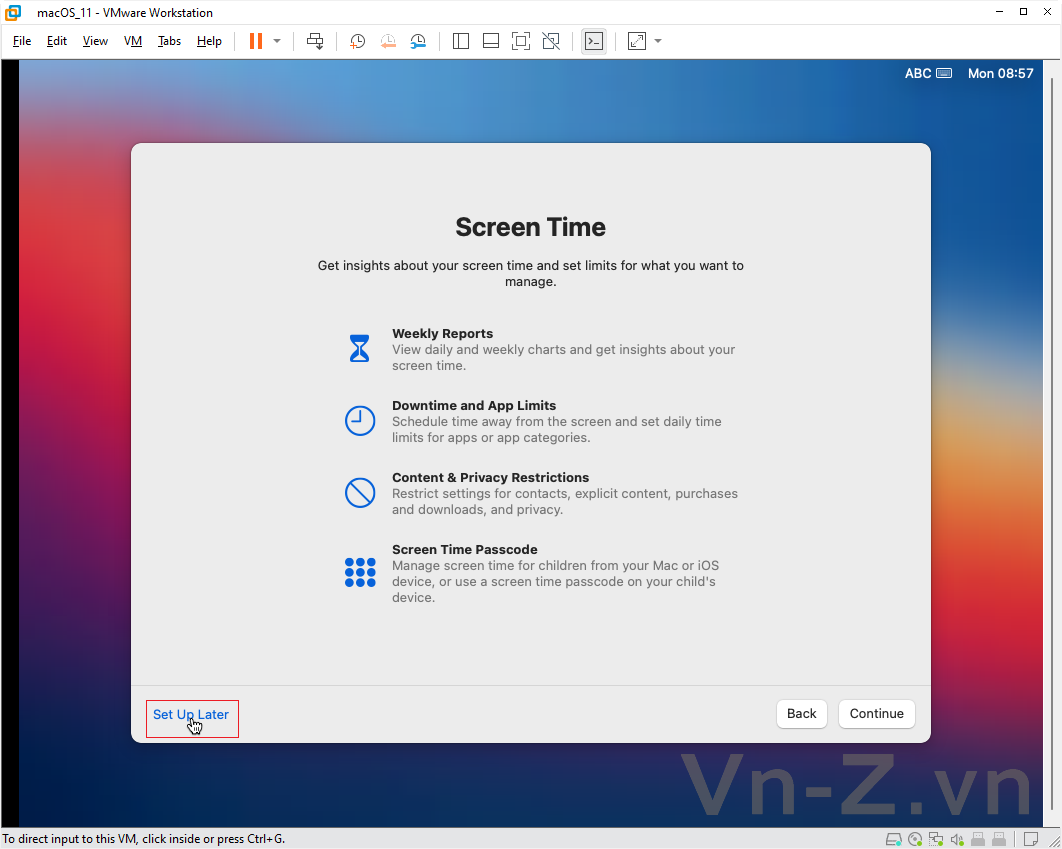The image size is (1062, 849).
Task: Click the CD/DVD drive status bar icon
Action: pyautogui.click(x=914, y=840)
